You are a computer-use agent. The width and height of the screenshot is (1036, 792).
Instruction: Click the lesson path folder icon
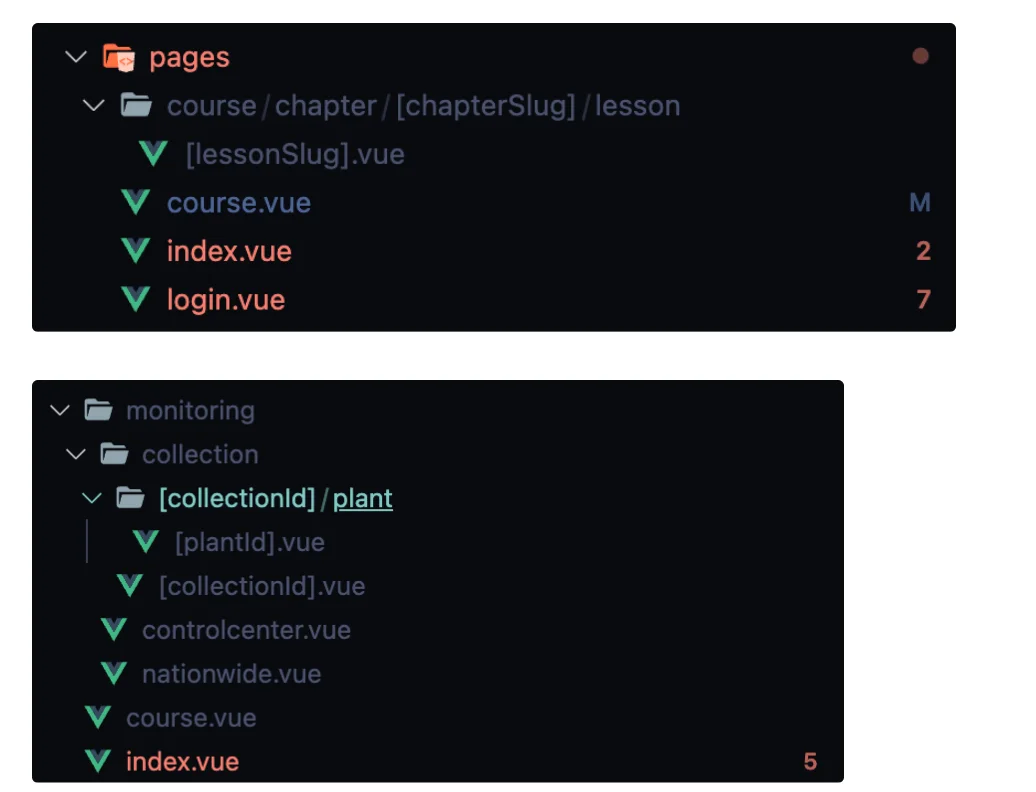click(x=135, y=105)
